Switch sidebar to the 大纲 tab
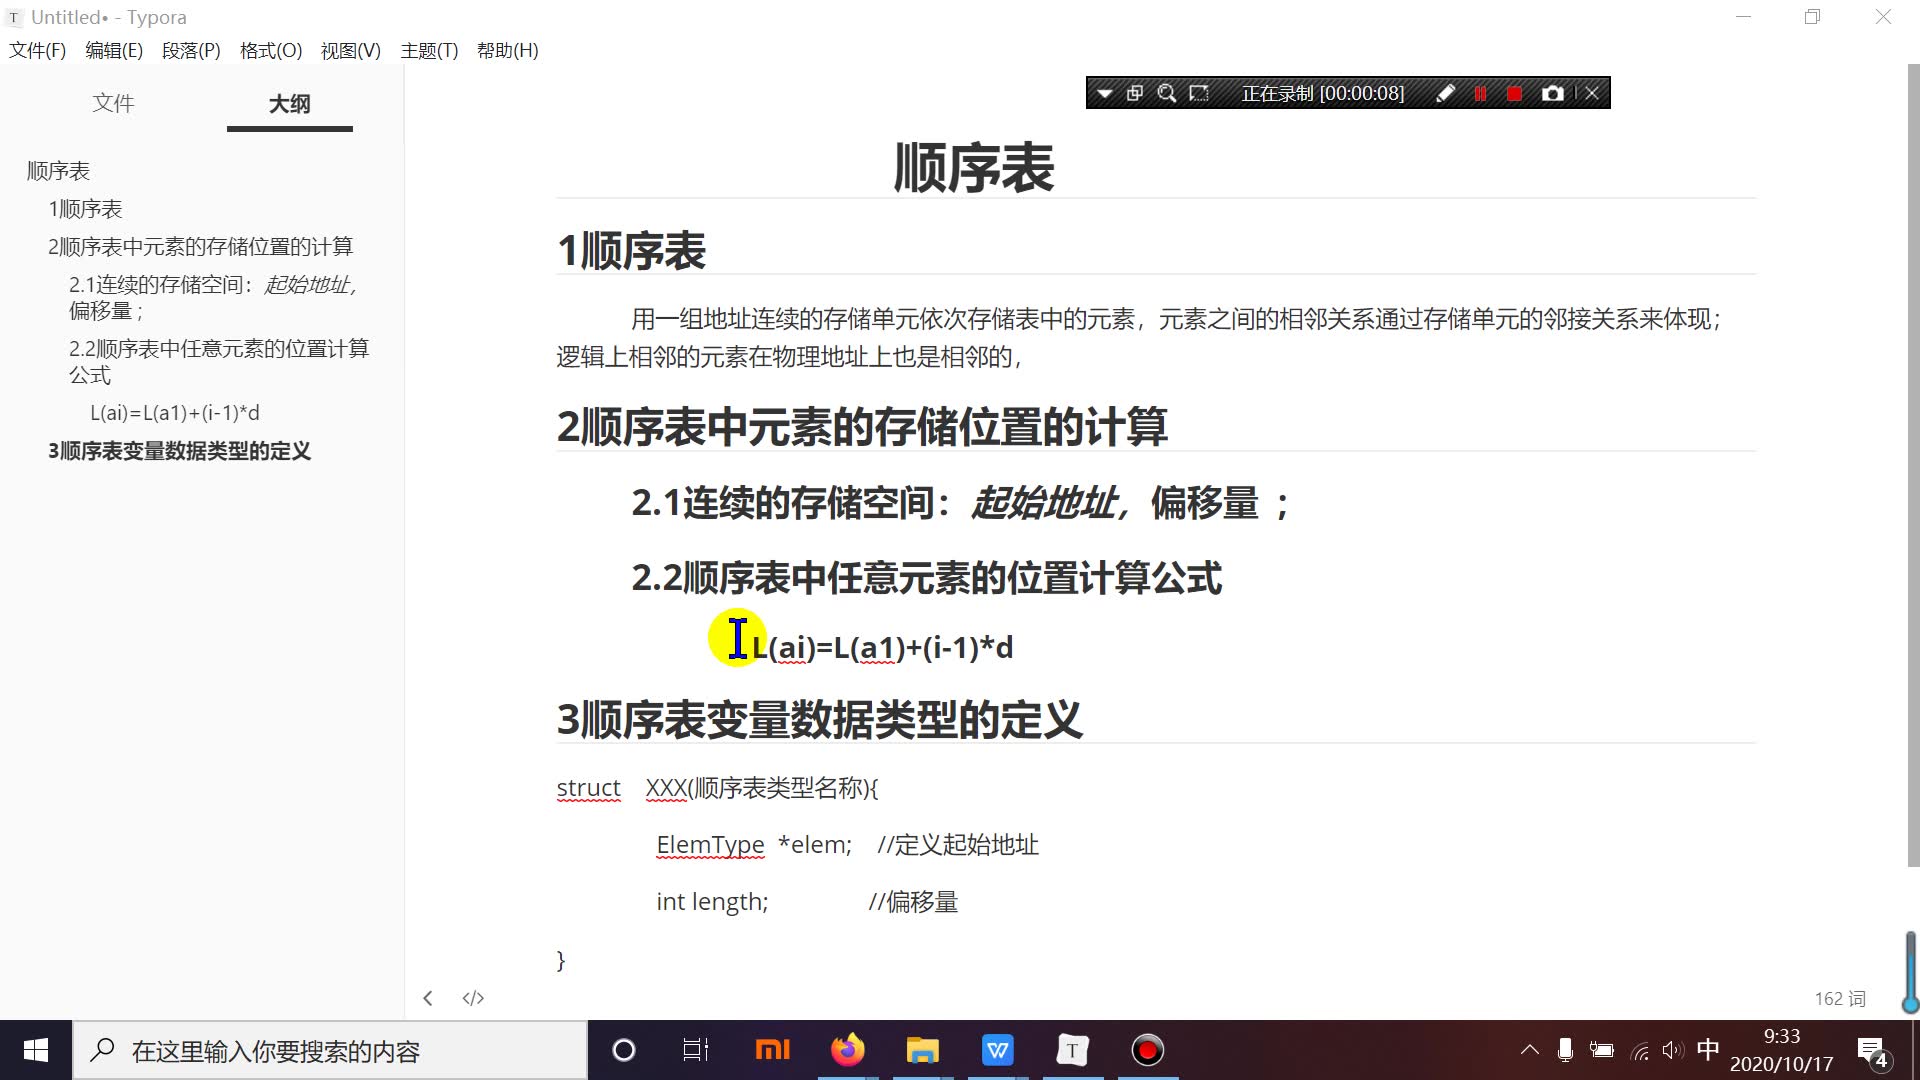 290,103
